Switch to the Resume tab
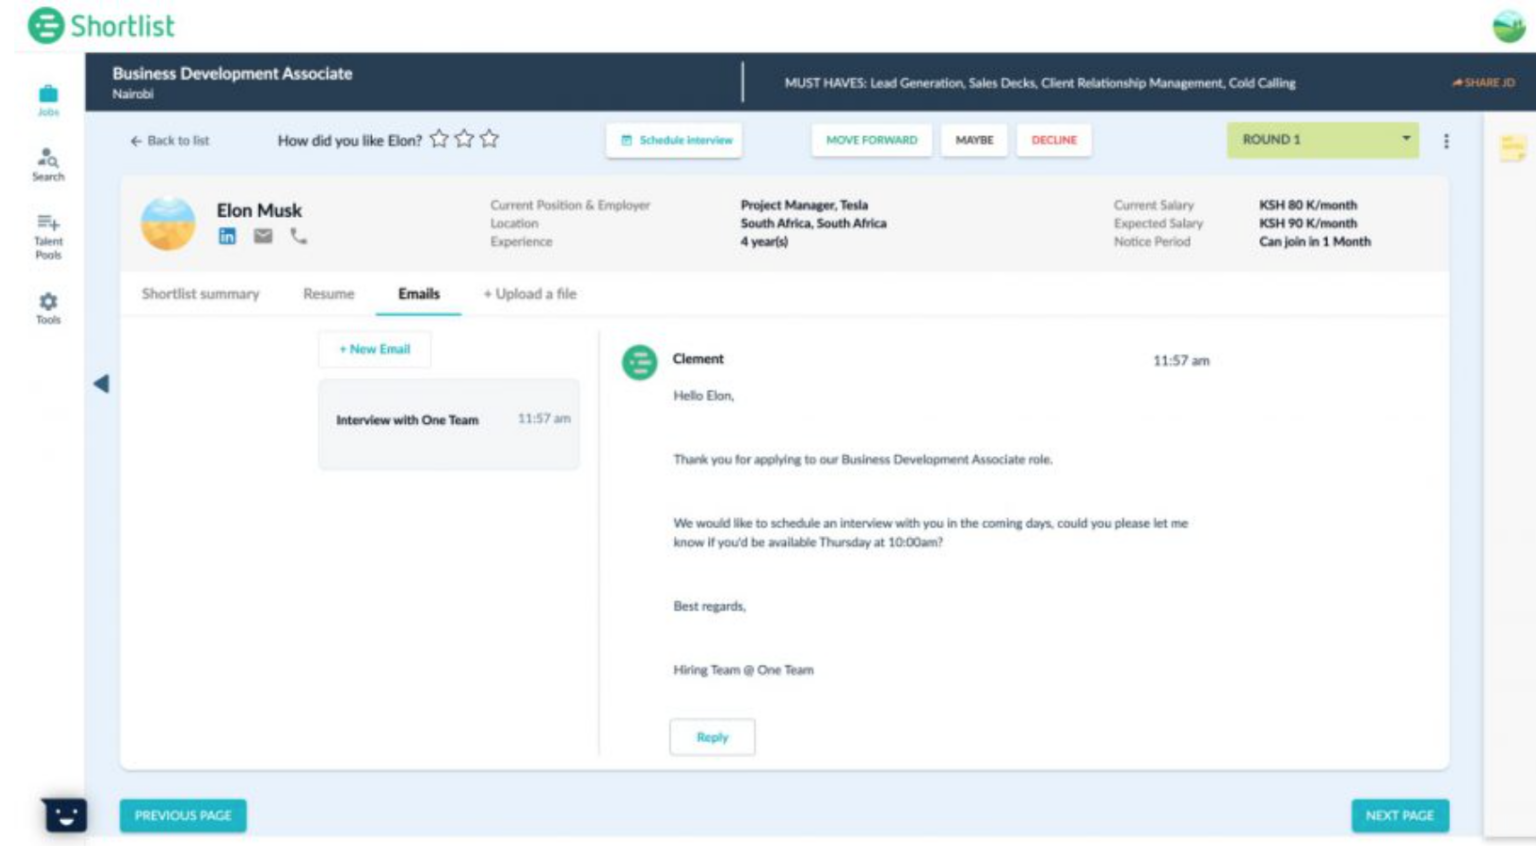This screenshot has width=1536, height=846. click(330, 294)
